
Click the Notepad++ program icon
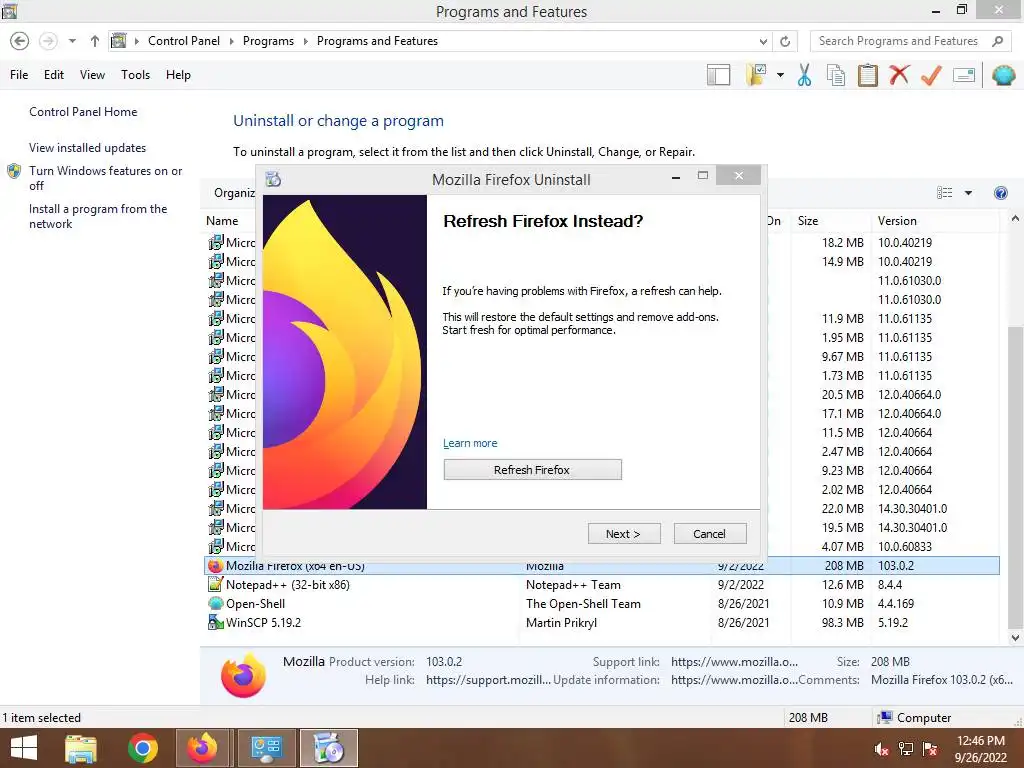(x=215, y=584)
